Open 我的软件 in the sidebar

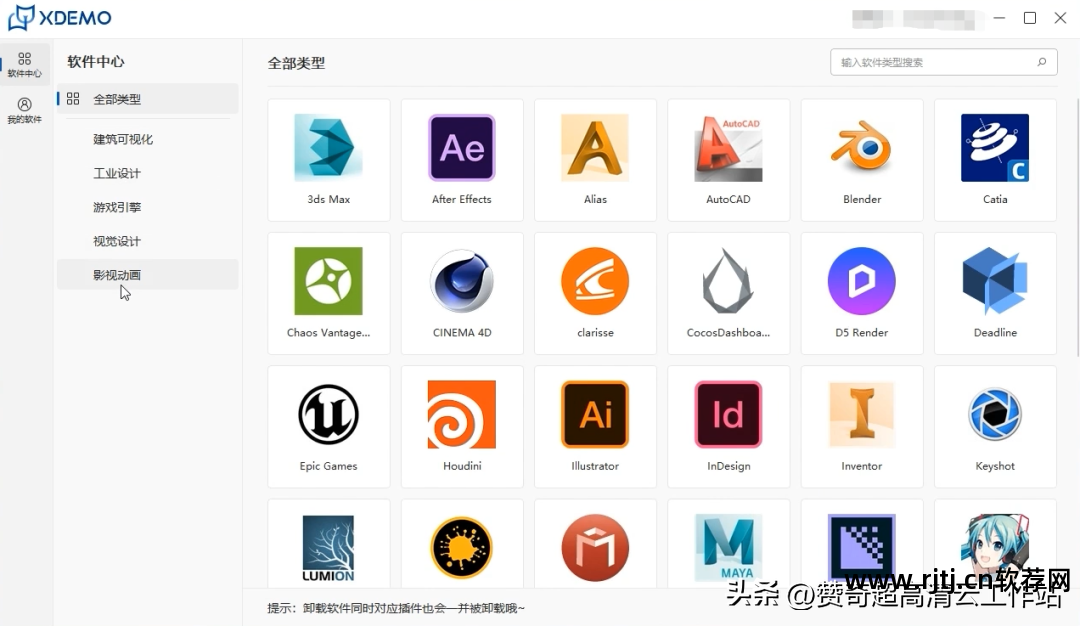pos(25,110)
